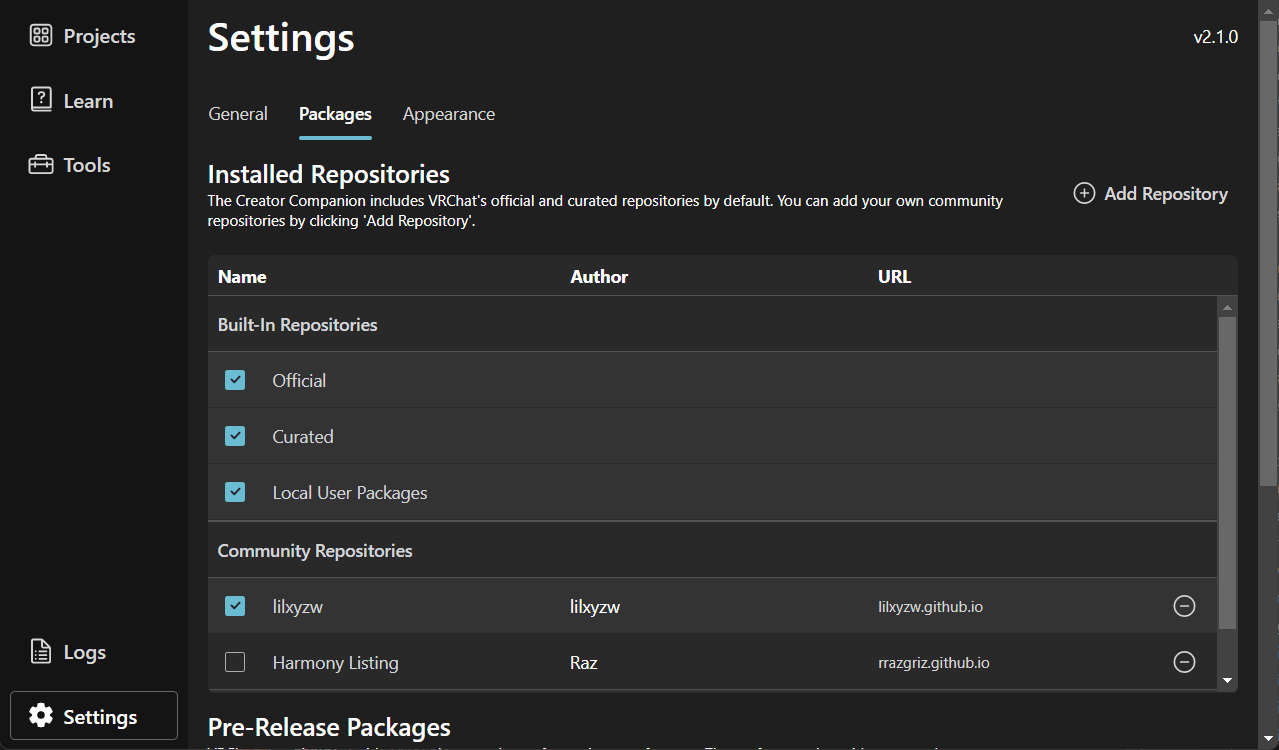Open the Appearance settings tab
The width and height of the screenshot is (1279, 750).
pyautogui.click(x=448, y=114)
